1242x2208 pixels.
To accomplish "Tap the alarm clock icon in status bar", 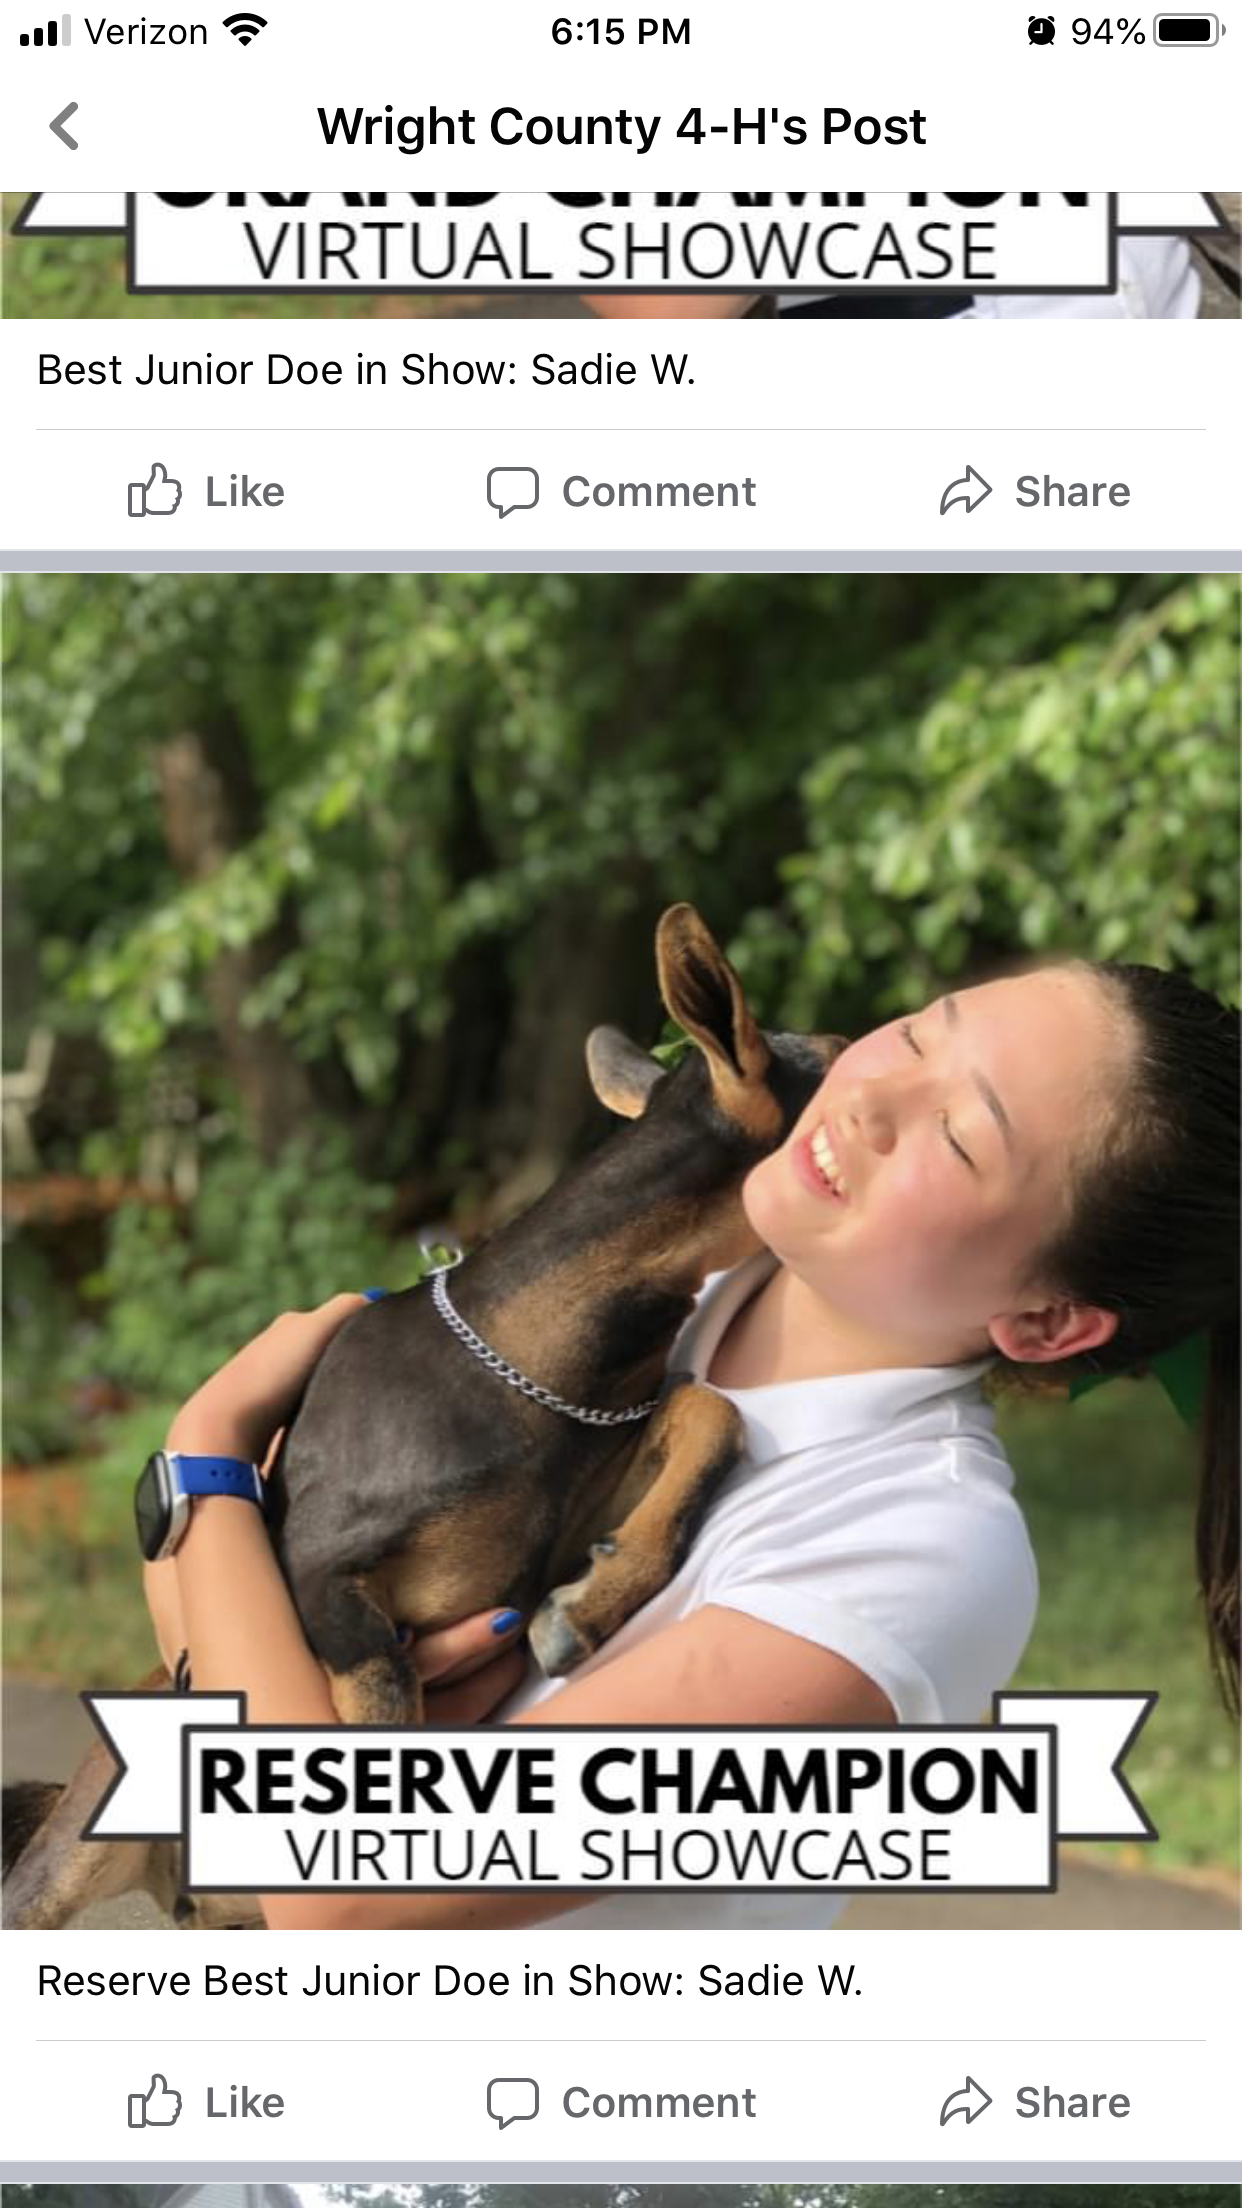I will [1041, 31].
